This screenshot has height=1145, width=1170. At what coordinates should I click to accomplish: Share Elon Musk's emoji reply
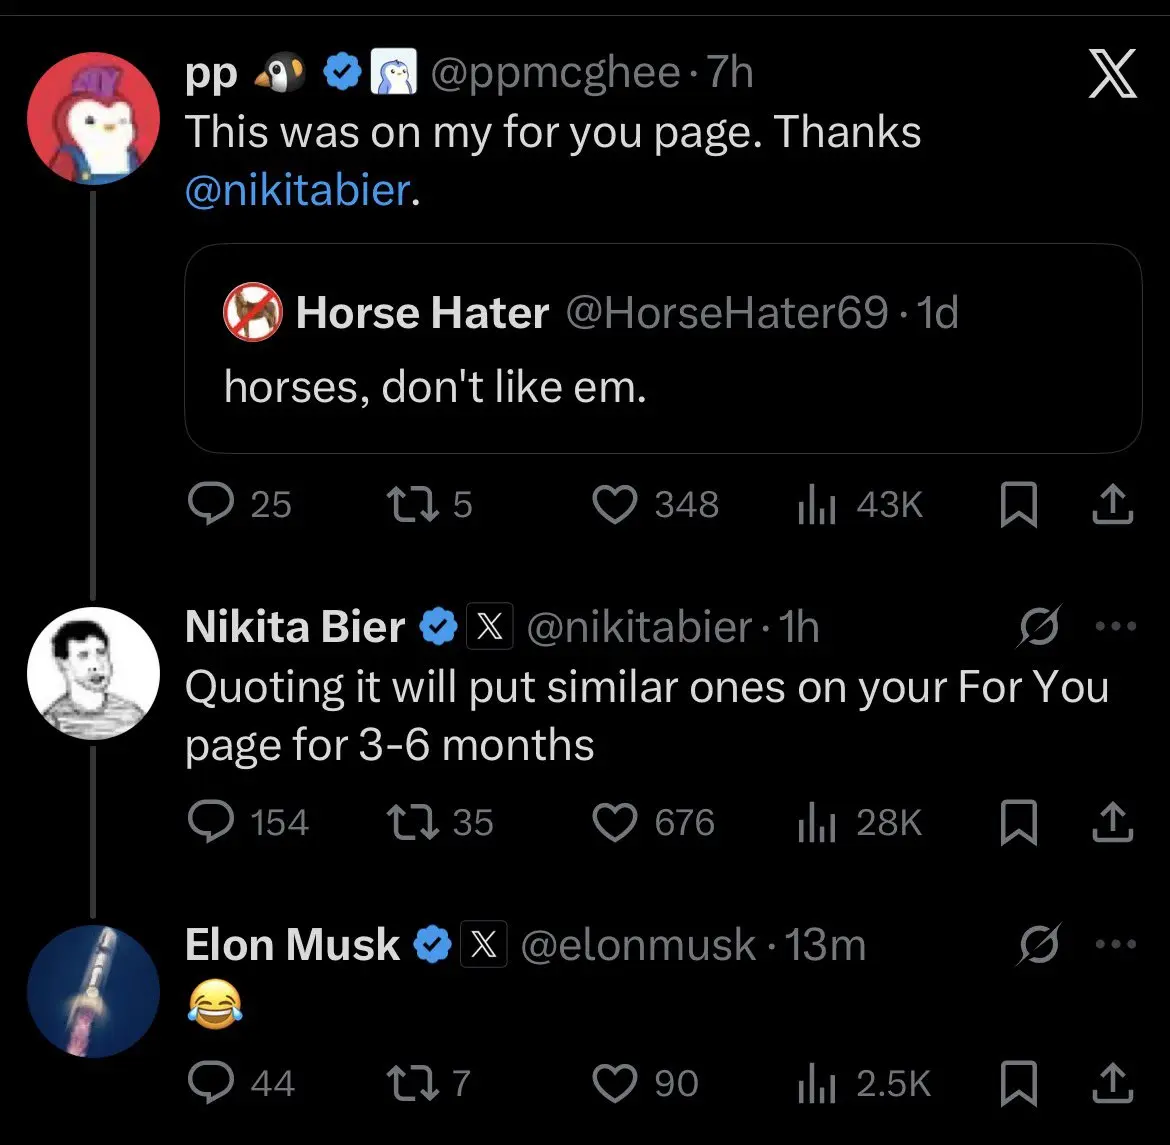[1112, 1083]
